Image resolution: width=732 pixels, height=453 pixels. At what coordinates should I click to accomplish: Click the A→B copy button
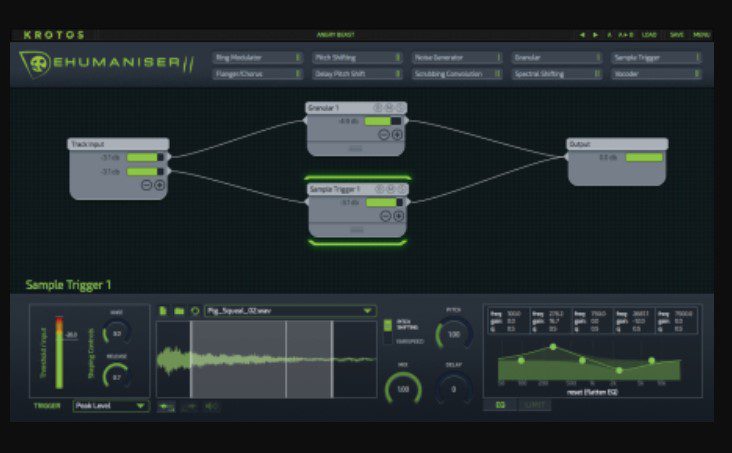click(x=626, y=35)
